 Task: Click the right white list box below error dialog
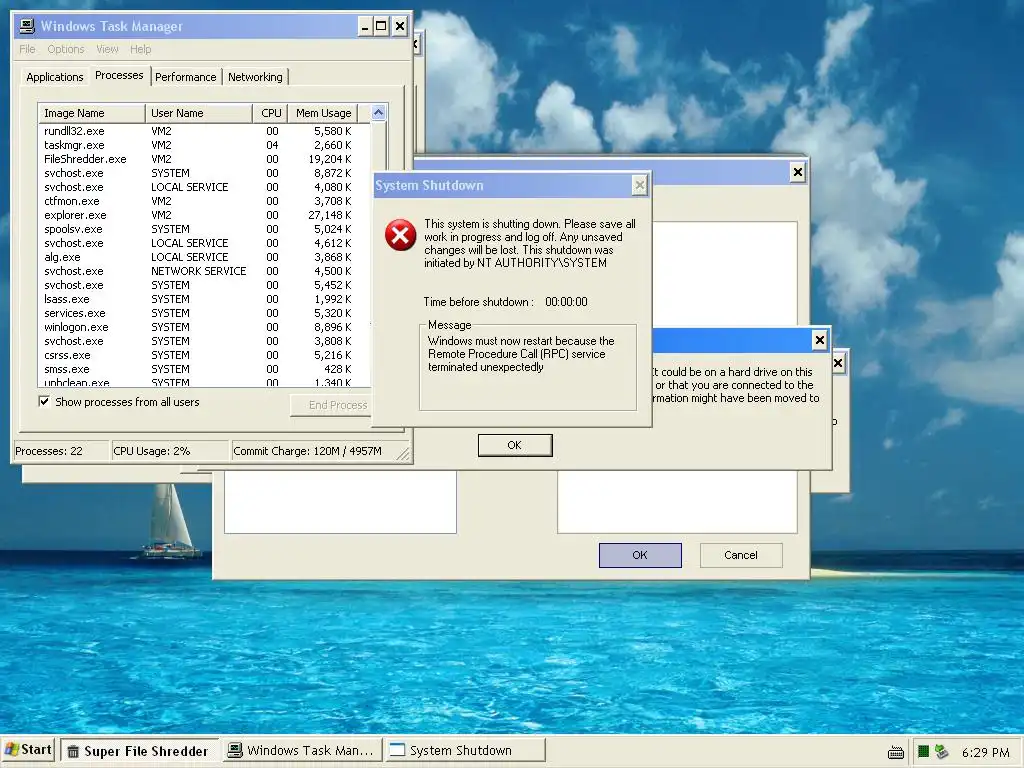[x=677, y=502]
